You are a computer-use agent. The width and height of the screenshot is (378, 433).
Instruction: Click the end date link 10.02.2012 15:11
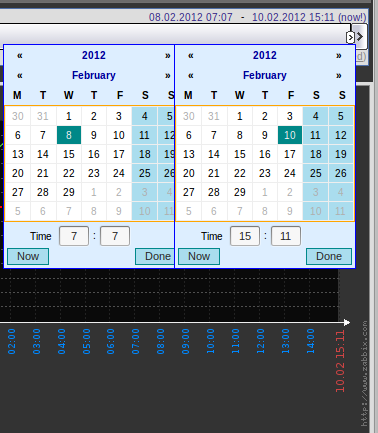click(x=293, y=17)
